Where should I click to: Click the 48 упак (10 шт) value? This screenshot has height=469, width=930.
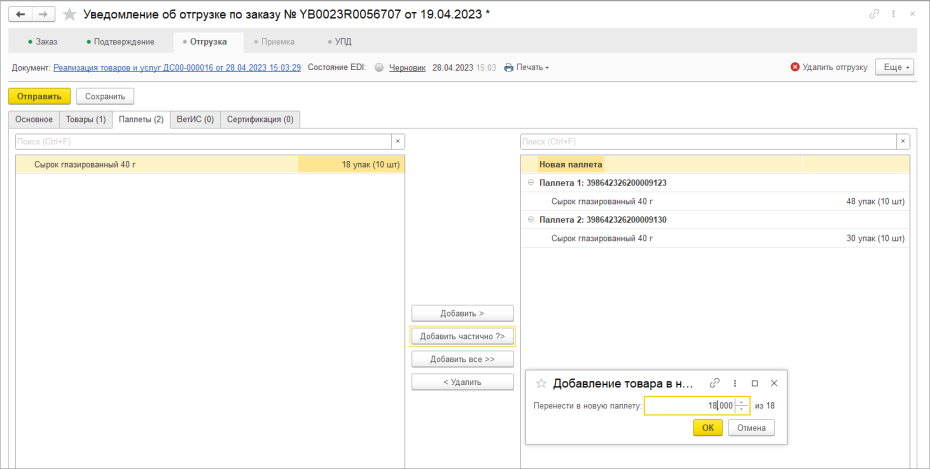tap(875, 202)
